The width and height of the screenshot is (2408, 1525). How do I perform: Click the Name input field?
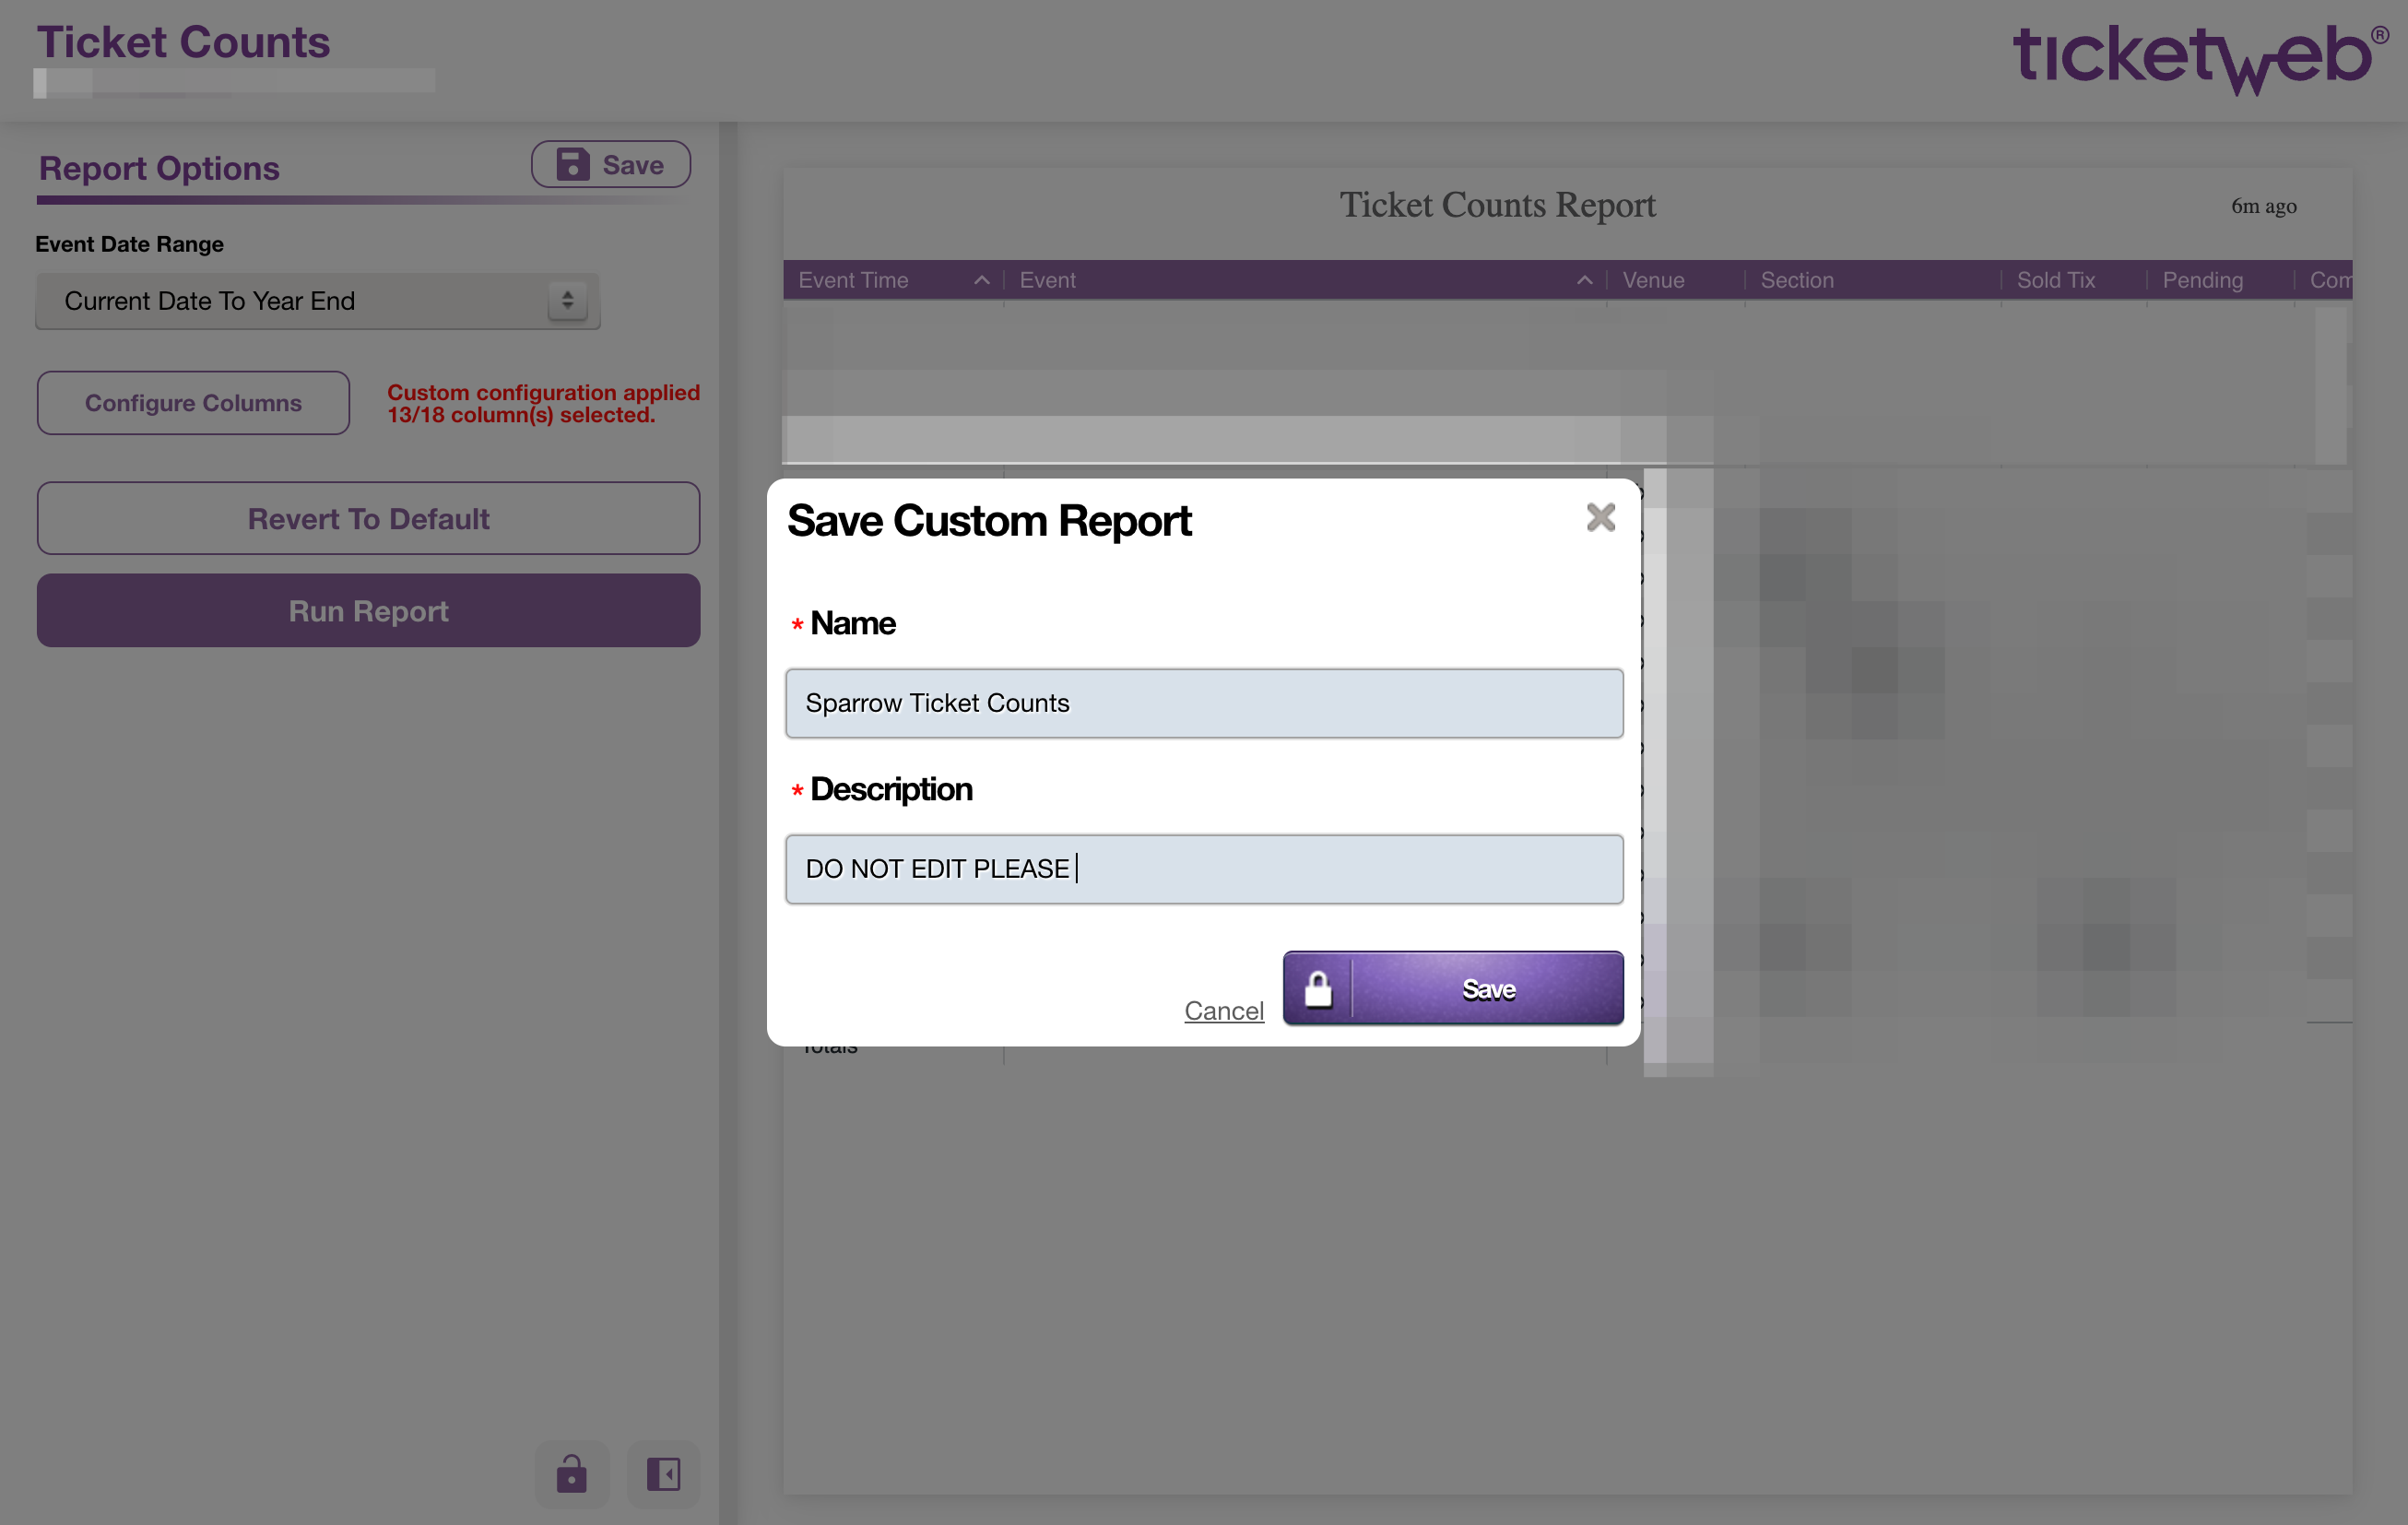pyautogui.click(x=1204, y=703)
